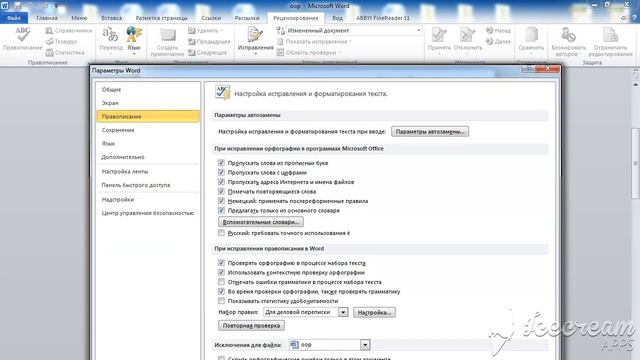Select Дополнительно in options sidebar
Viewport: 640px width, 360px height.
148,157
